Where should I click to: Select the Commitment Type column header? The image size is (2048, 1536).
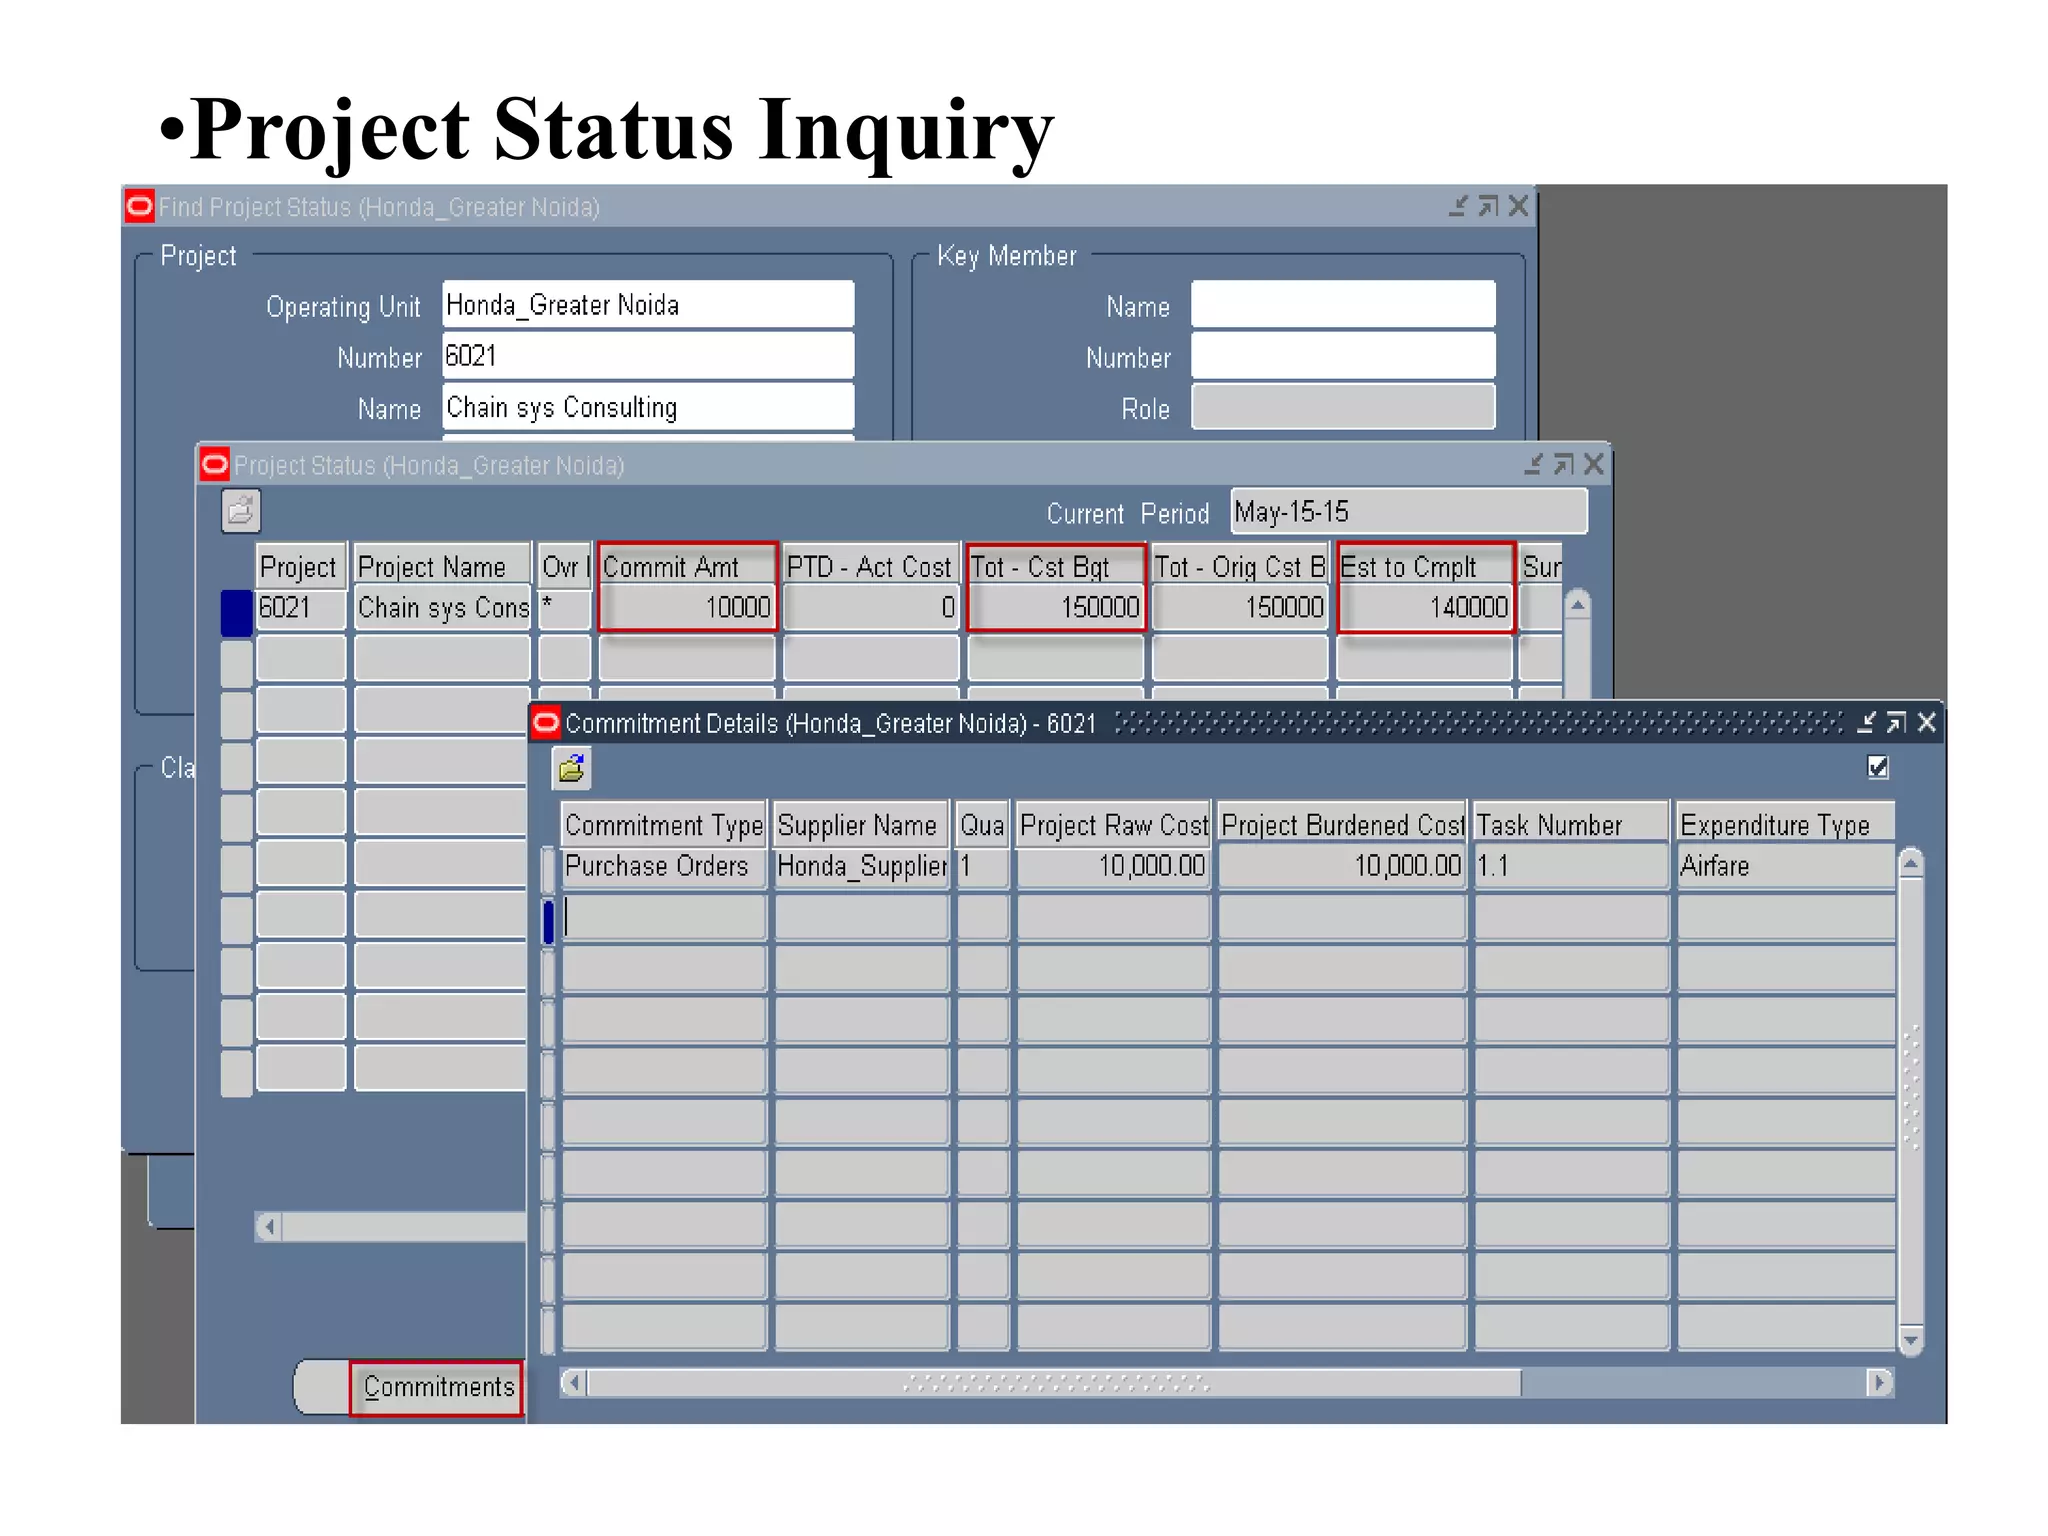pyautogui.click(x=663, y=825)
